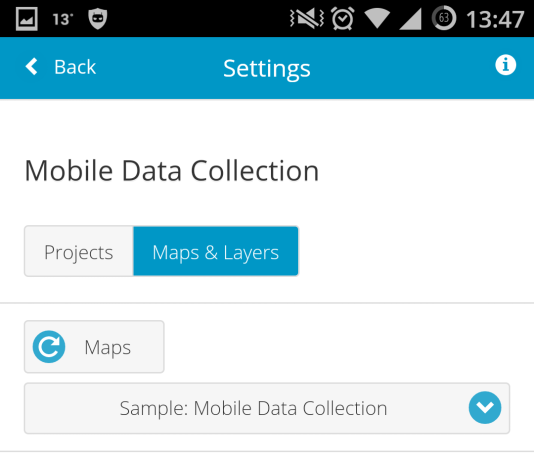
Task: Click the blue dropdown chevron circle
Action: [x=485, y=408]
